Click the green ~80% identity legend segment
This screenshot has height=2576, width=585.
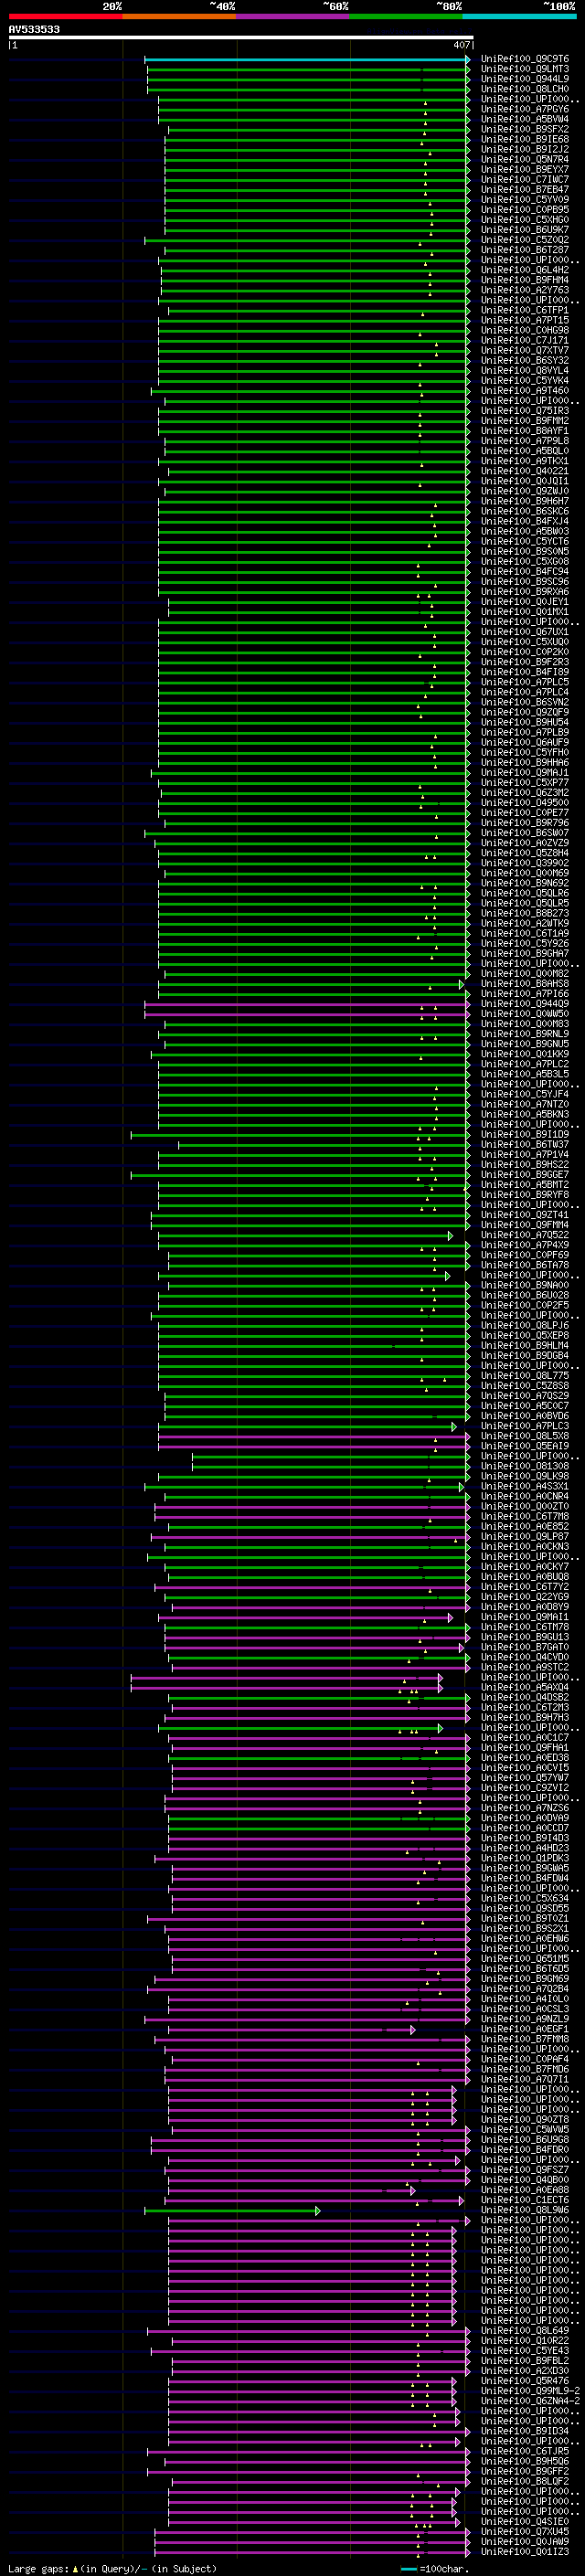[406, 16]
